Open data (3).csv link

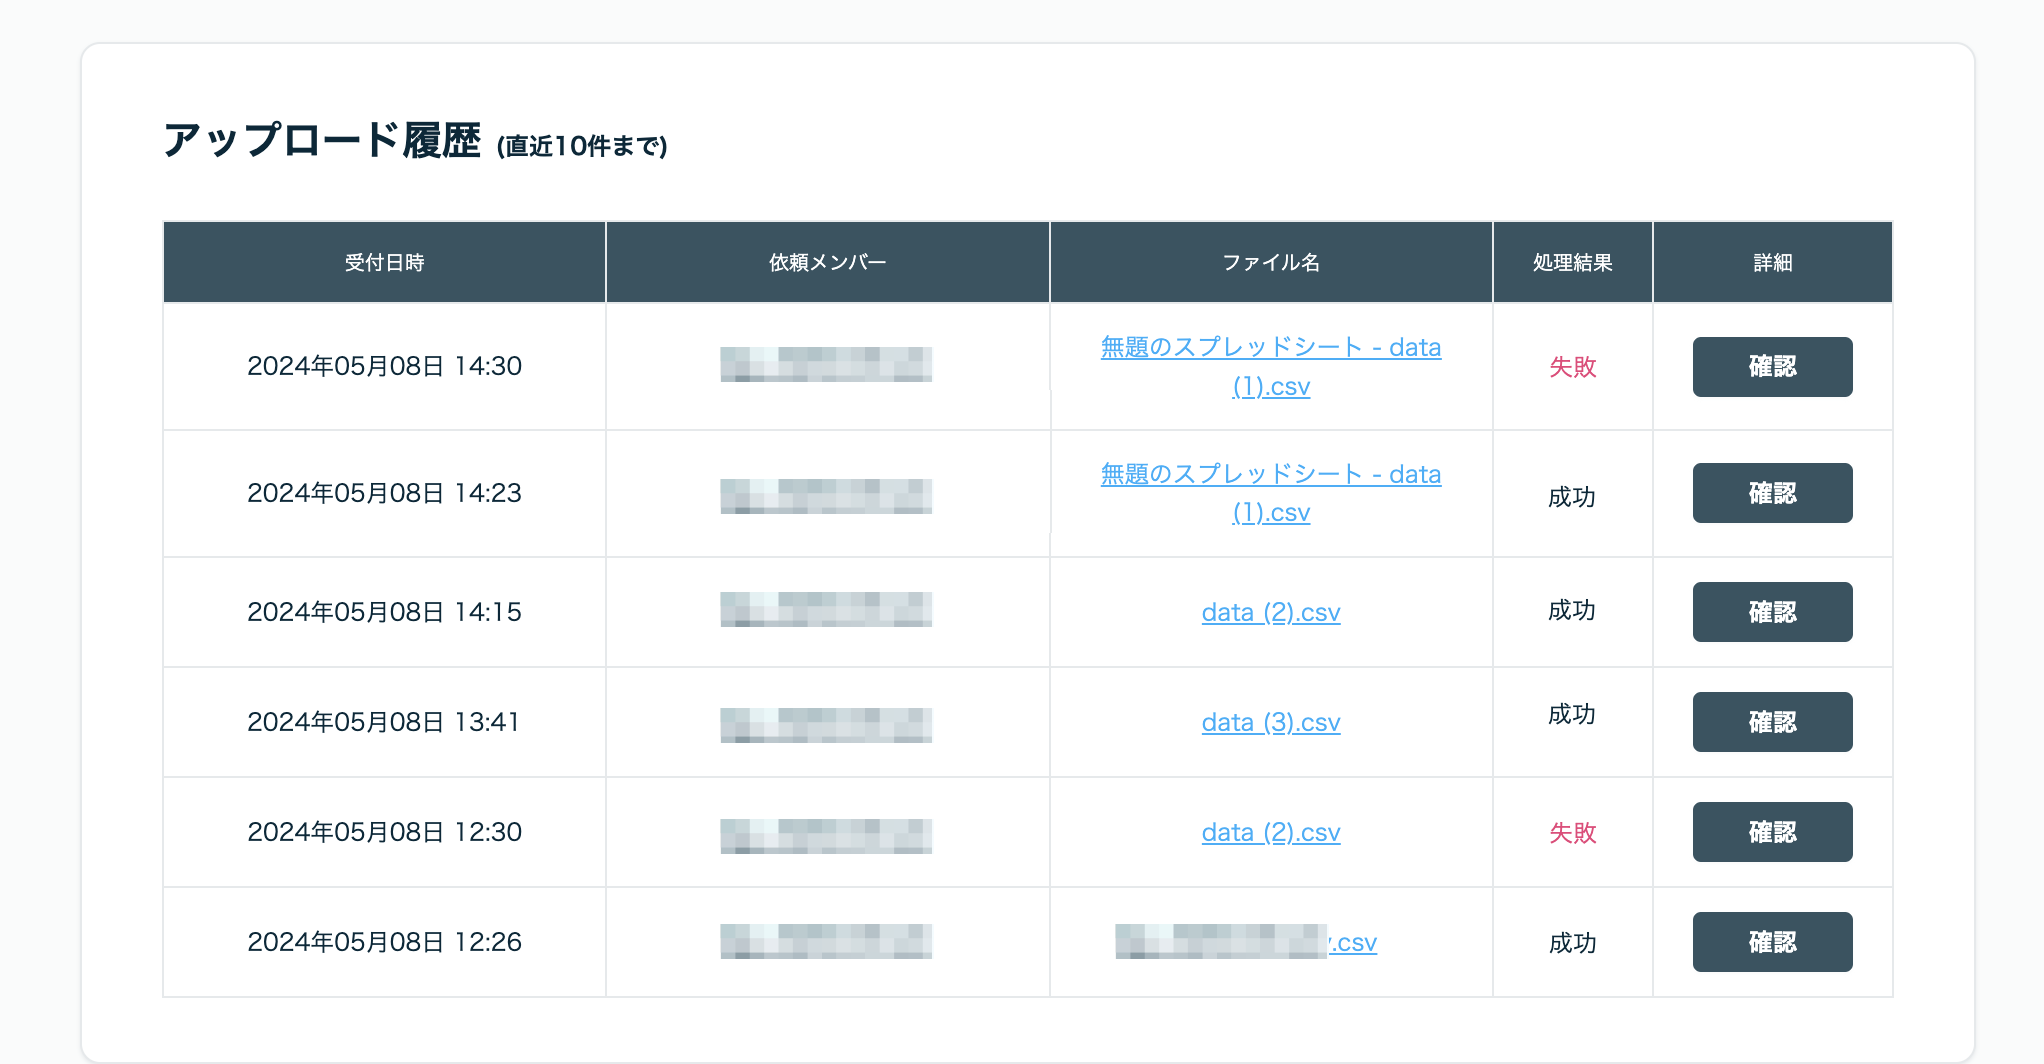1271,722
